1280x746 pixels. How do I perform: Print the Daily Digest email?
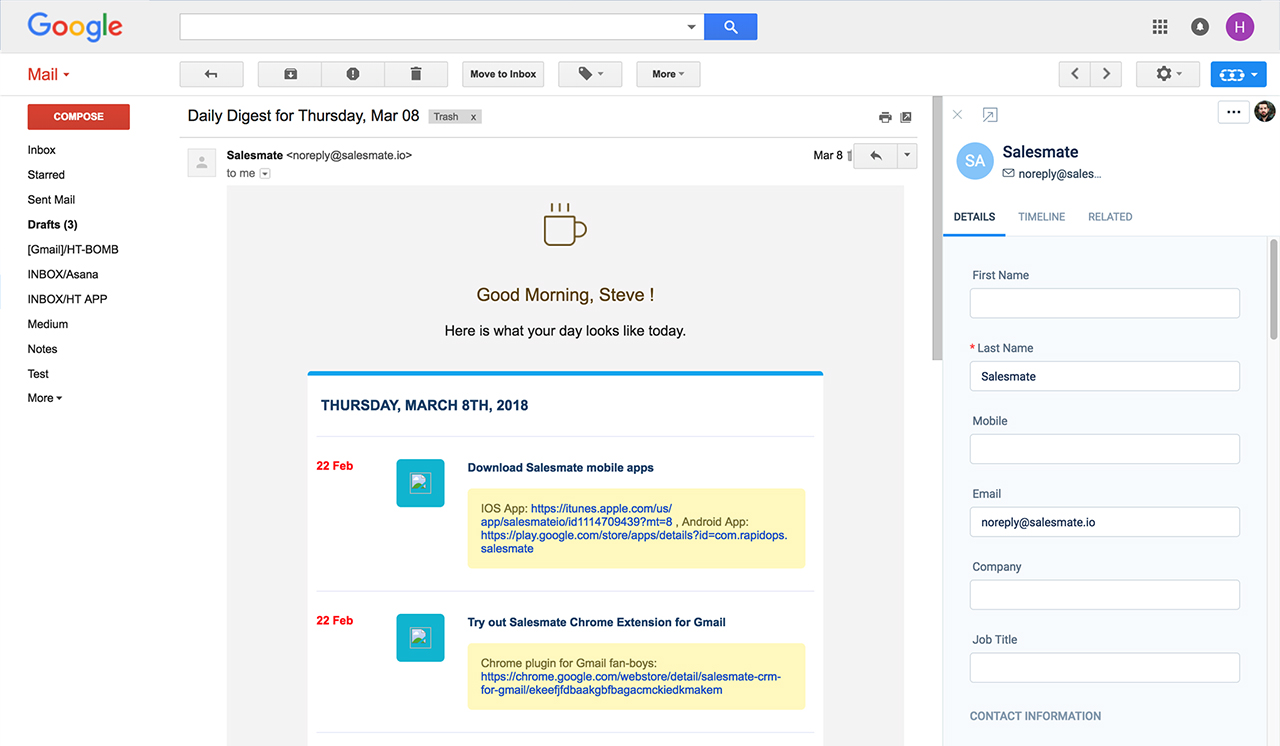coord(885,117)
